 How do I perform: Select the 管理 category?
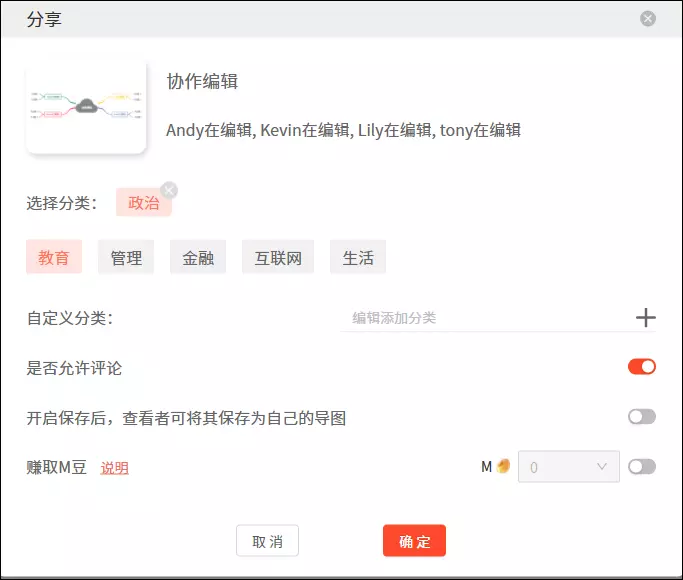pyautogui.click(x=126, y=257)
